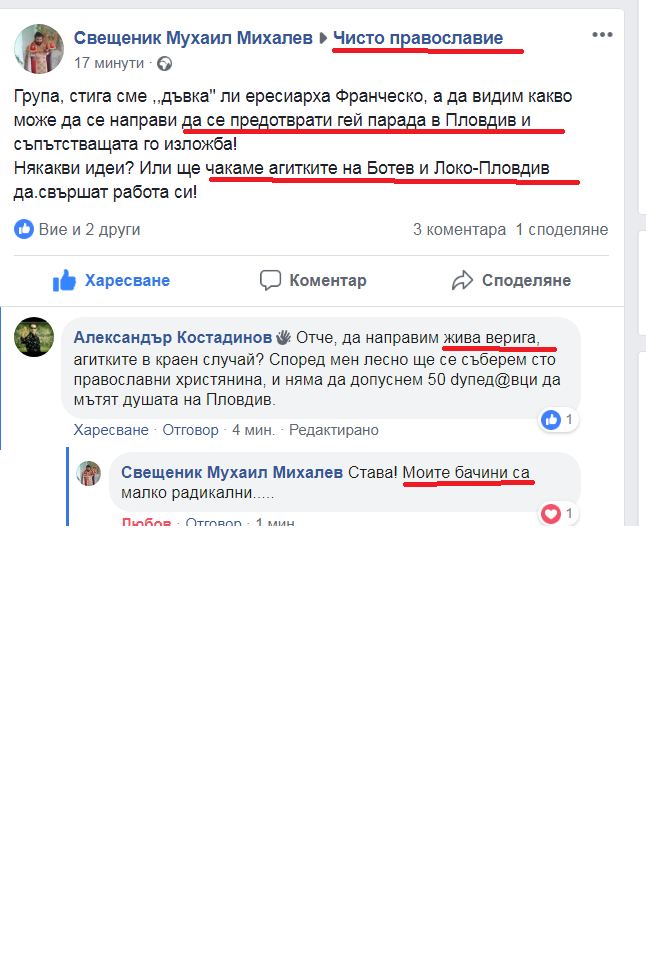Click the blue like reaction icon under post

(24, 230)
